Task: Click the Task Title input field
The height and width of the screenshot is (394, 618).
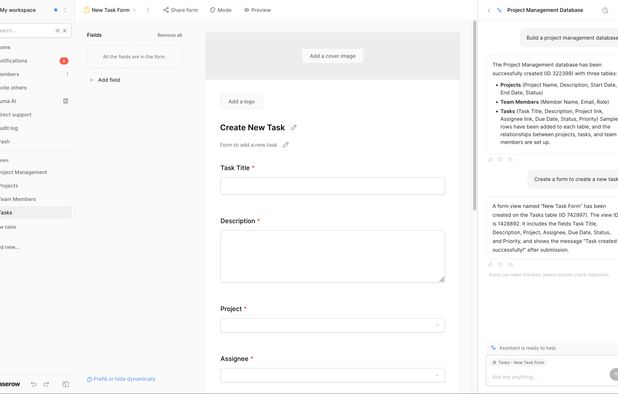Action: (x=333, y=186)
